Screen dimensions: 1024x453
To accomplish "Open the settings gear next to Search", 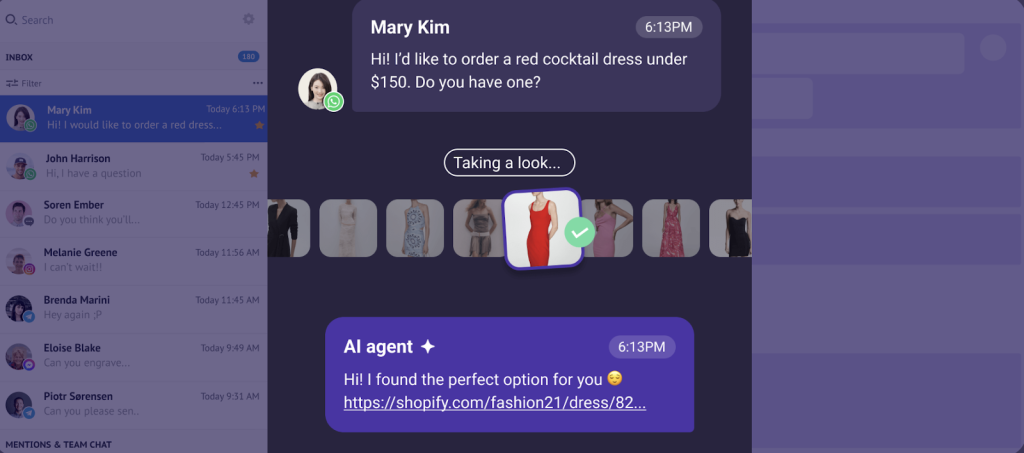I will coord(248,20).
